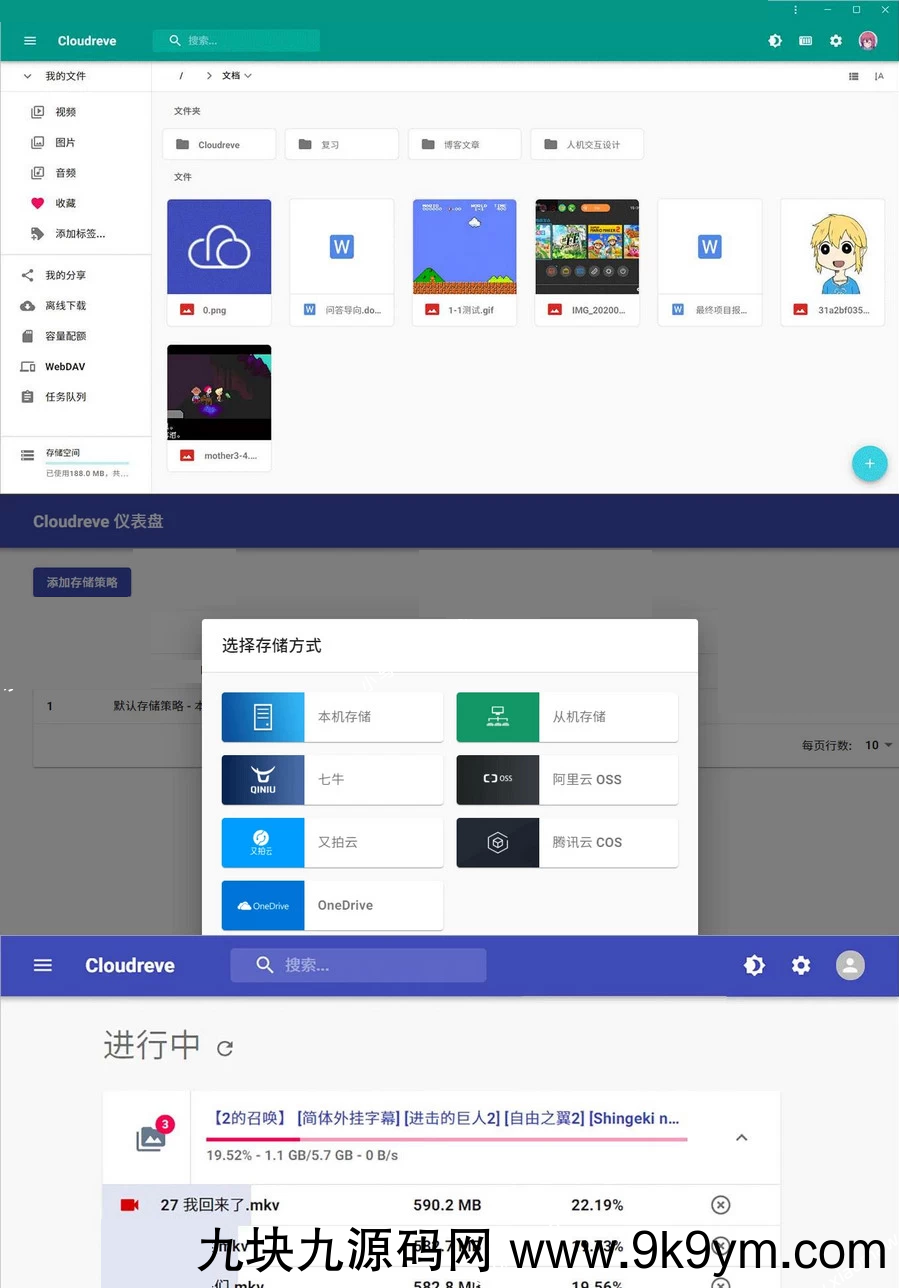
Task: Open WebDAV in the sidebar
Action: pyautogui.click(x=64, y=367)
